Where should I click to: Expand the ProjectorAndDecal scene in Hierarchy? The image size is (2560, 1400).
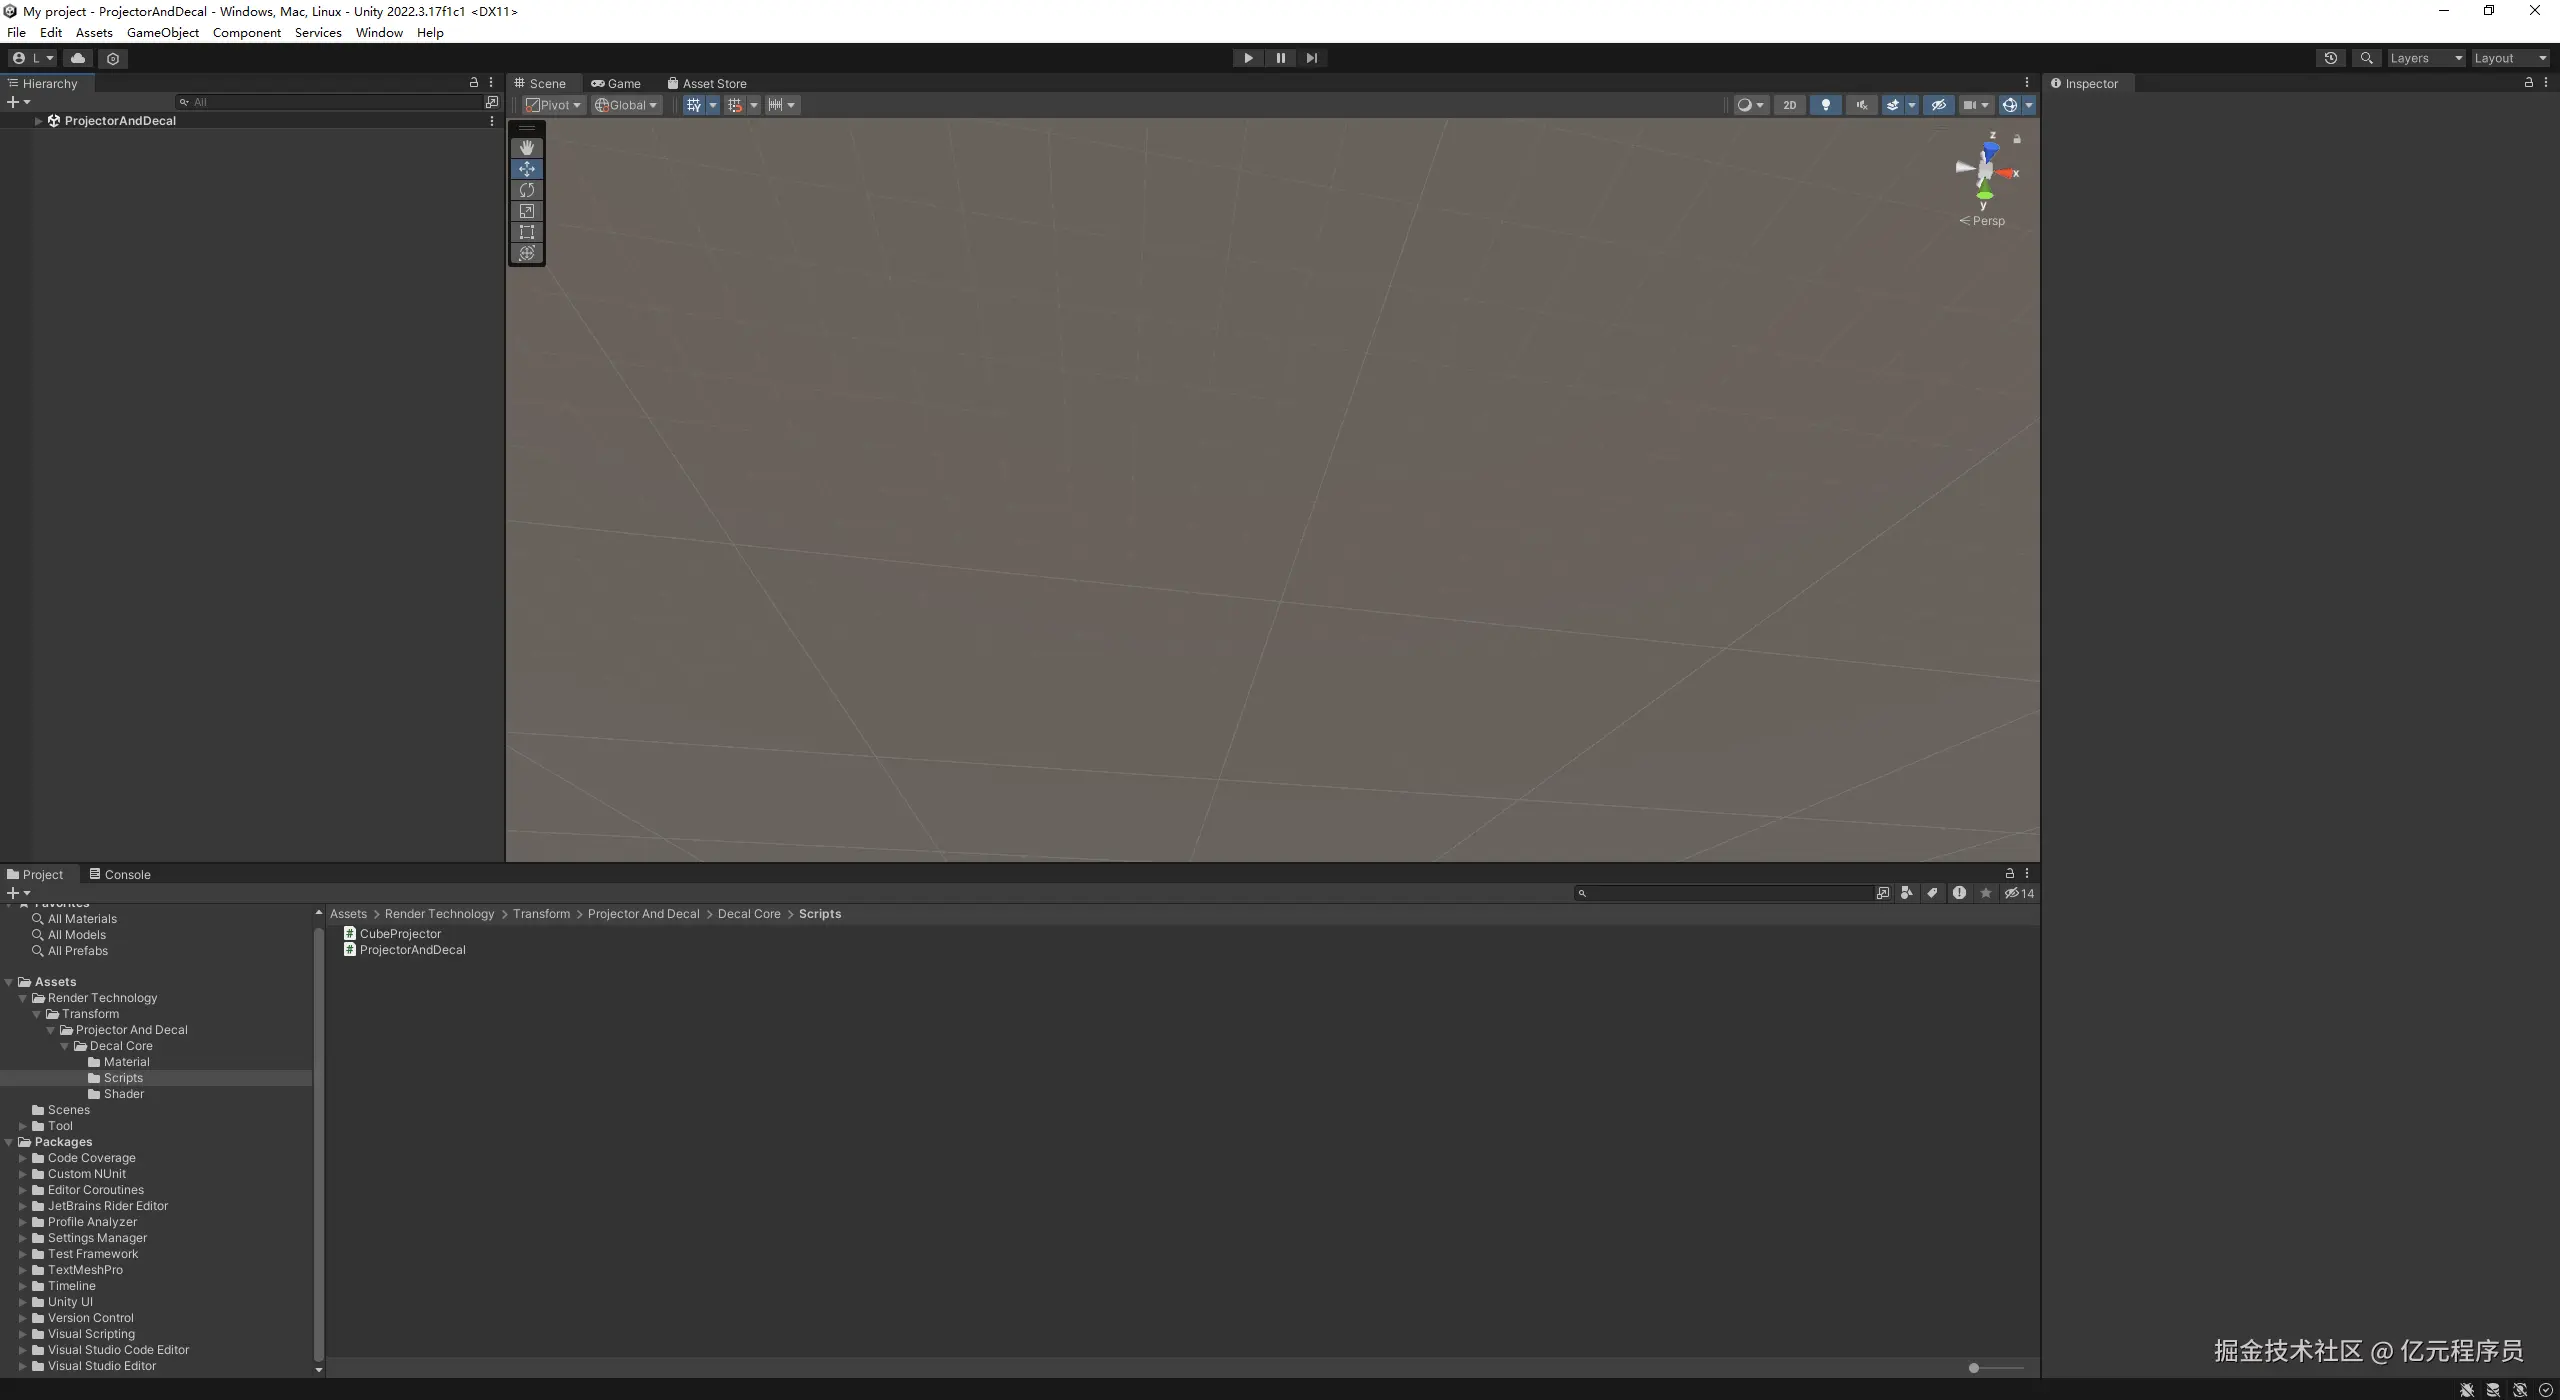point(39,121)
